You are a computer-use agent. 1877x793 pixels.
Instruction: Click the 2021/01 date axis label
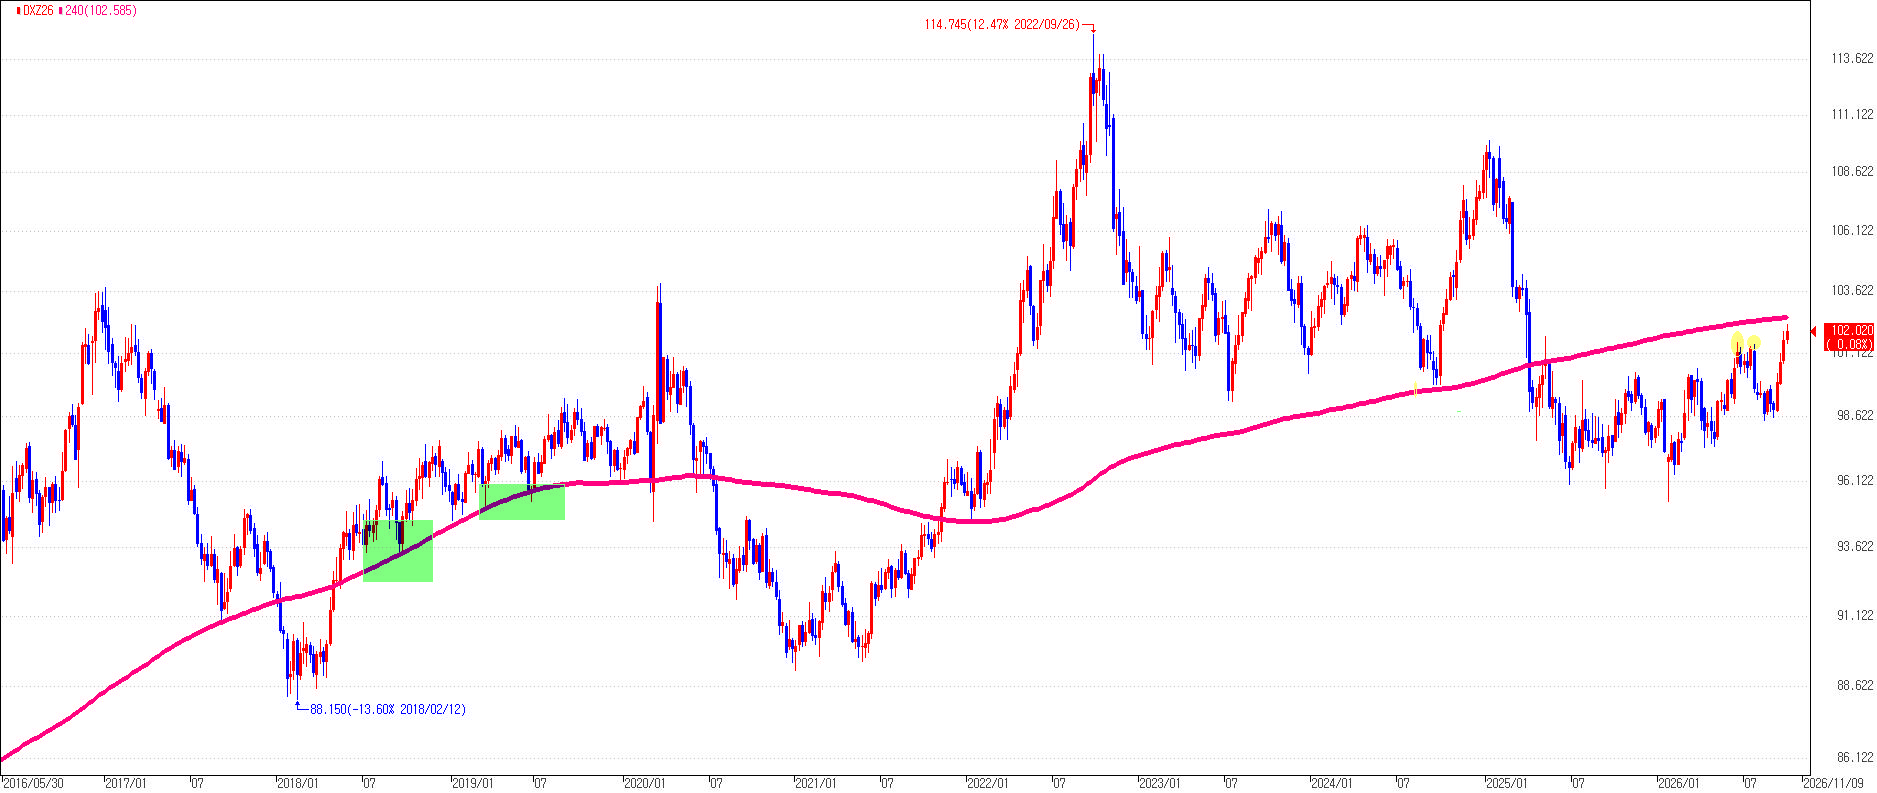point(816,783)
